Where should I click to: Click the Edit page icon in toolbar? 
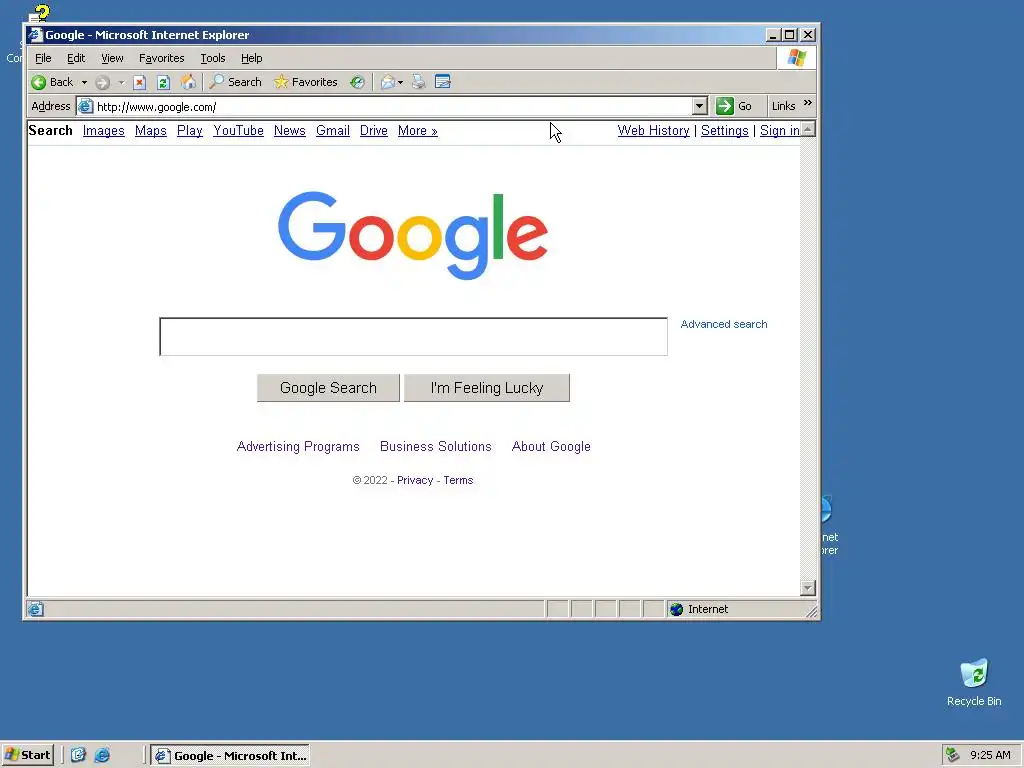pyautogui.click(x=443, y=82)
